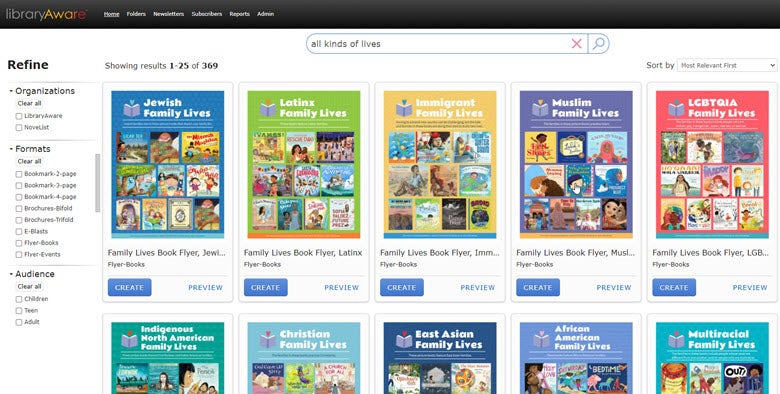Go to the Reports menu item

click(239, 14)
